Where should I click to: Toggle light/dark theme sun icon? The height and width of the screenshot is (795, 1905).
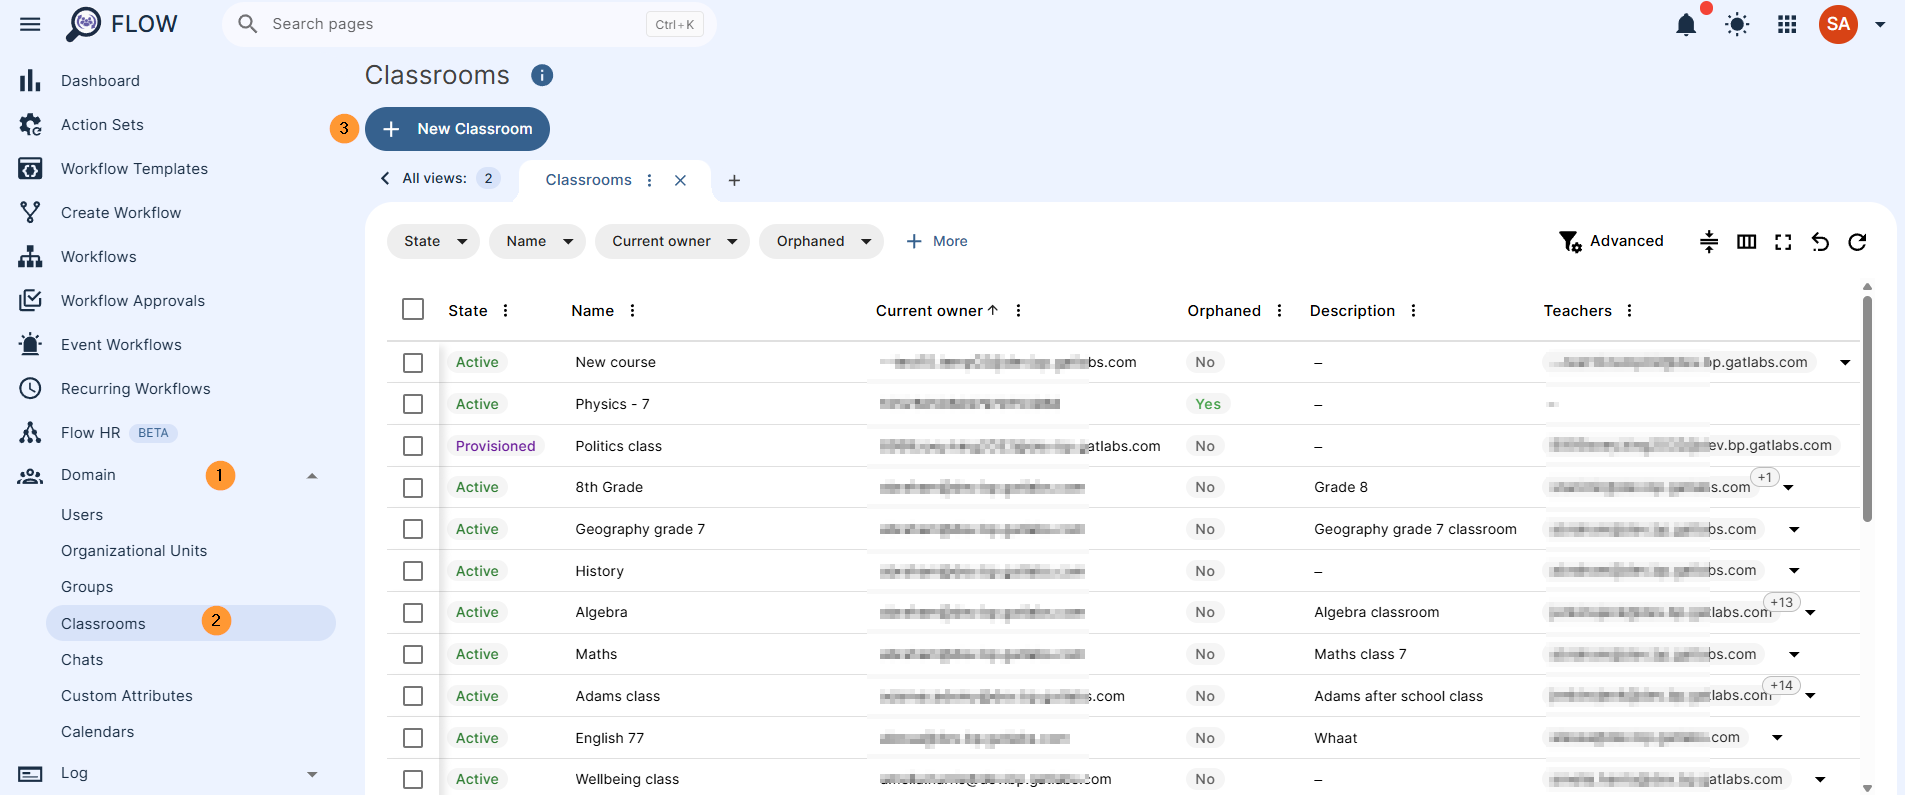click(x=1737, y=24)
